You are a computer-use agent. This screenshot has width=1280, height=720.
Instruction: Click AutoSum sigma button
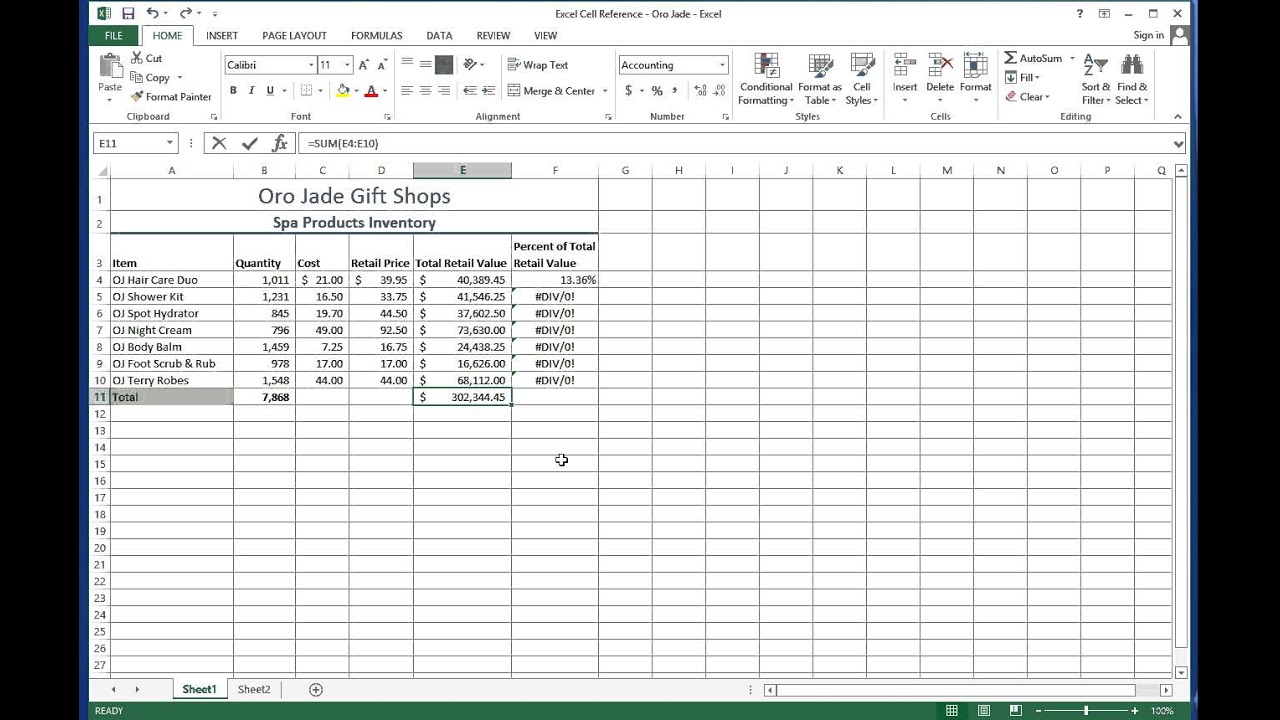pos(1032,58)
